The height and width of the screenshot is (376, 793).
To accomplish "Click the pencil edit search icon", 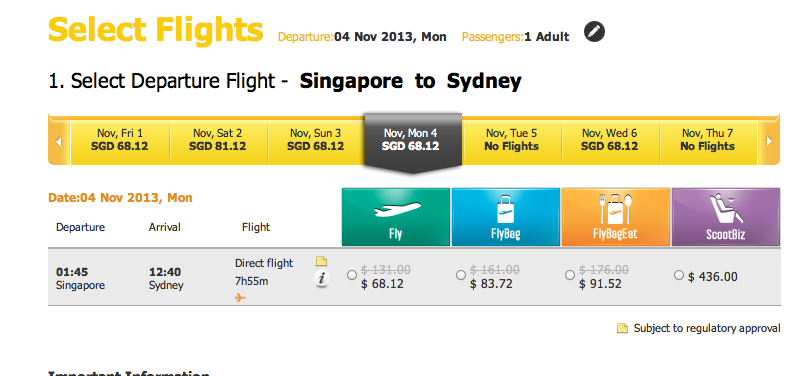I will tap(594, 32).
